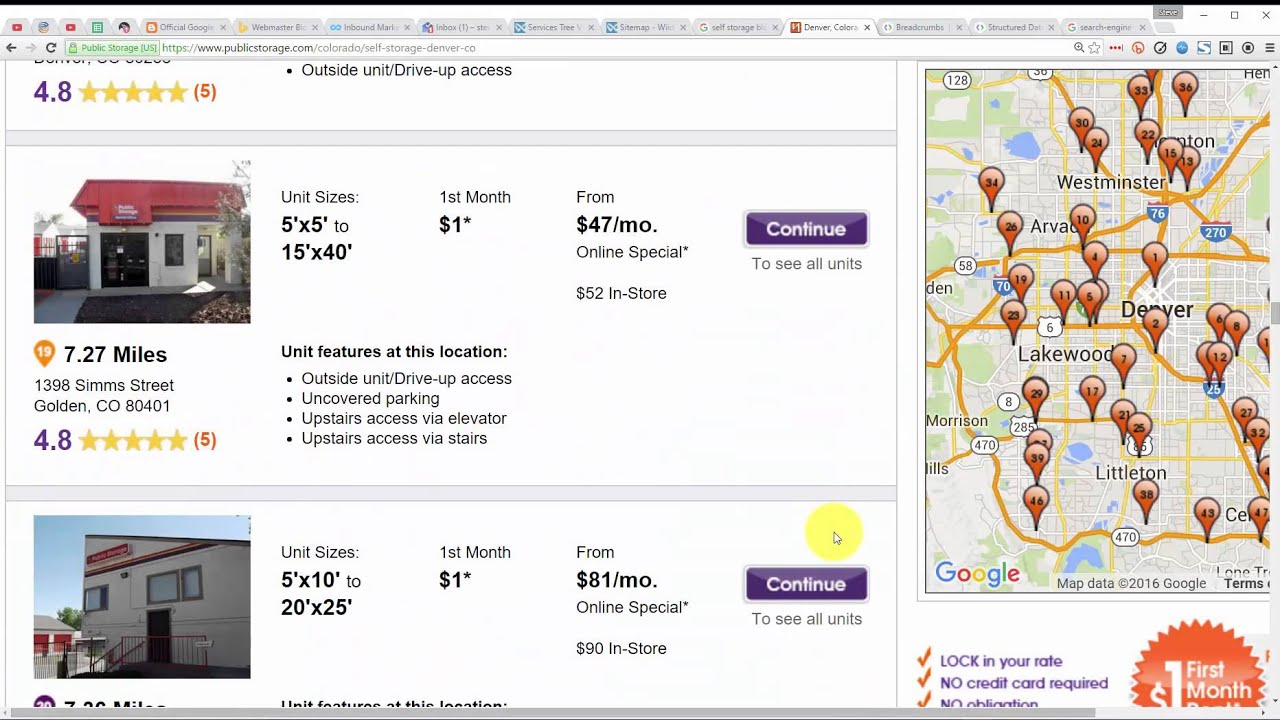Close the Breadcrumbs tab

(958, 27)
